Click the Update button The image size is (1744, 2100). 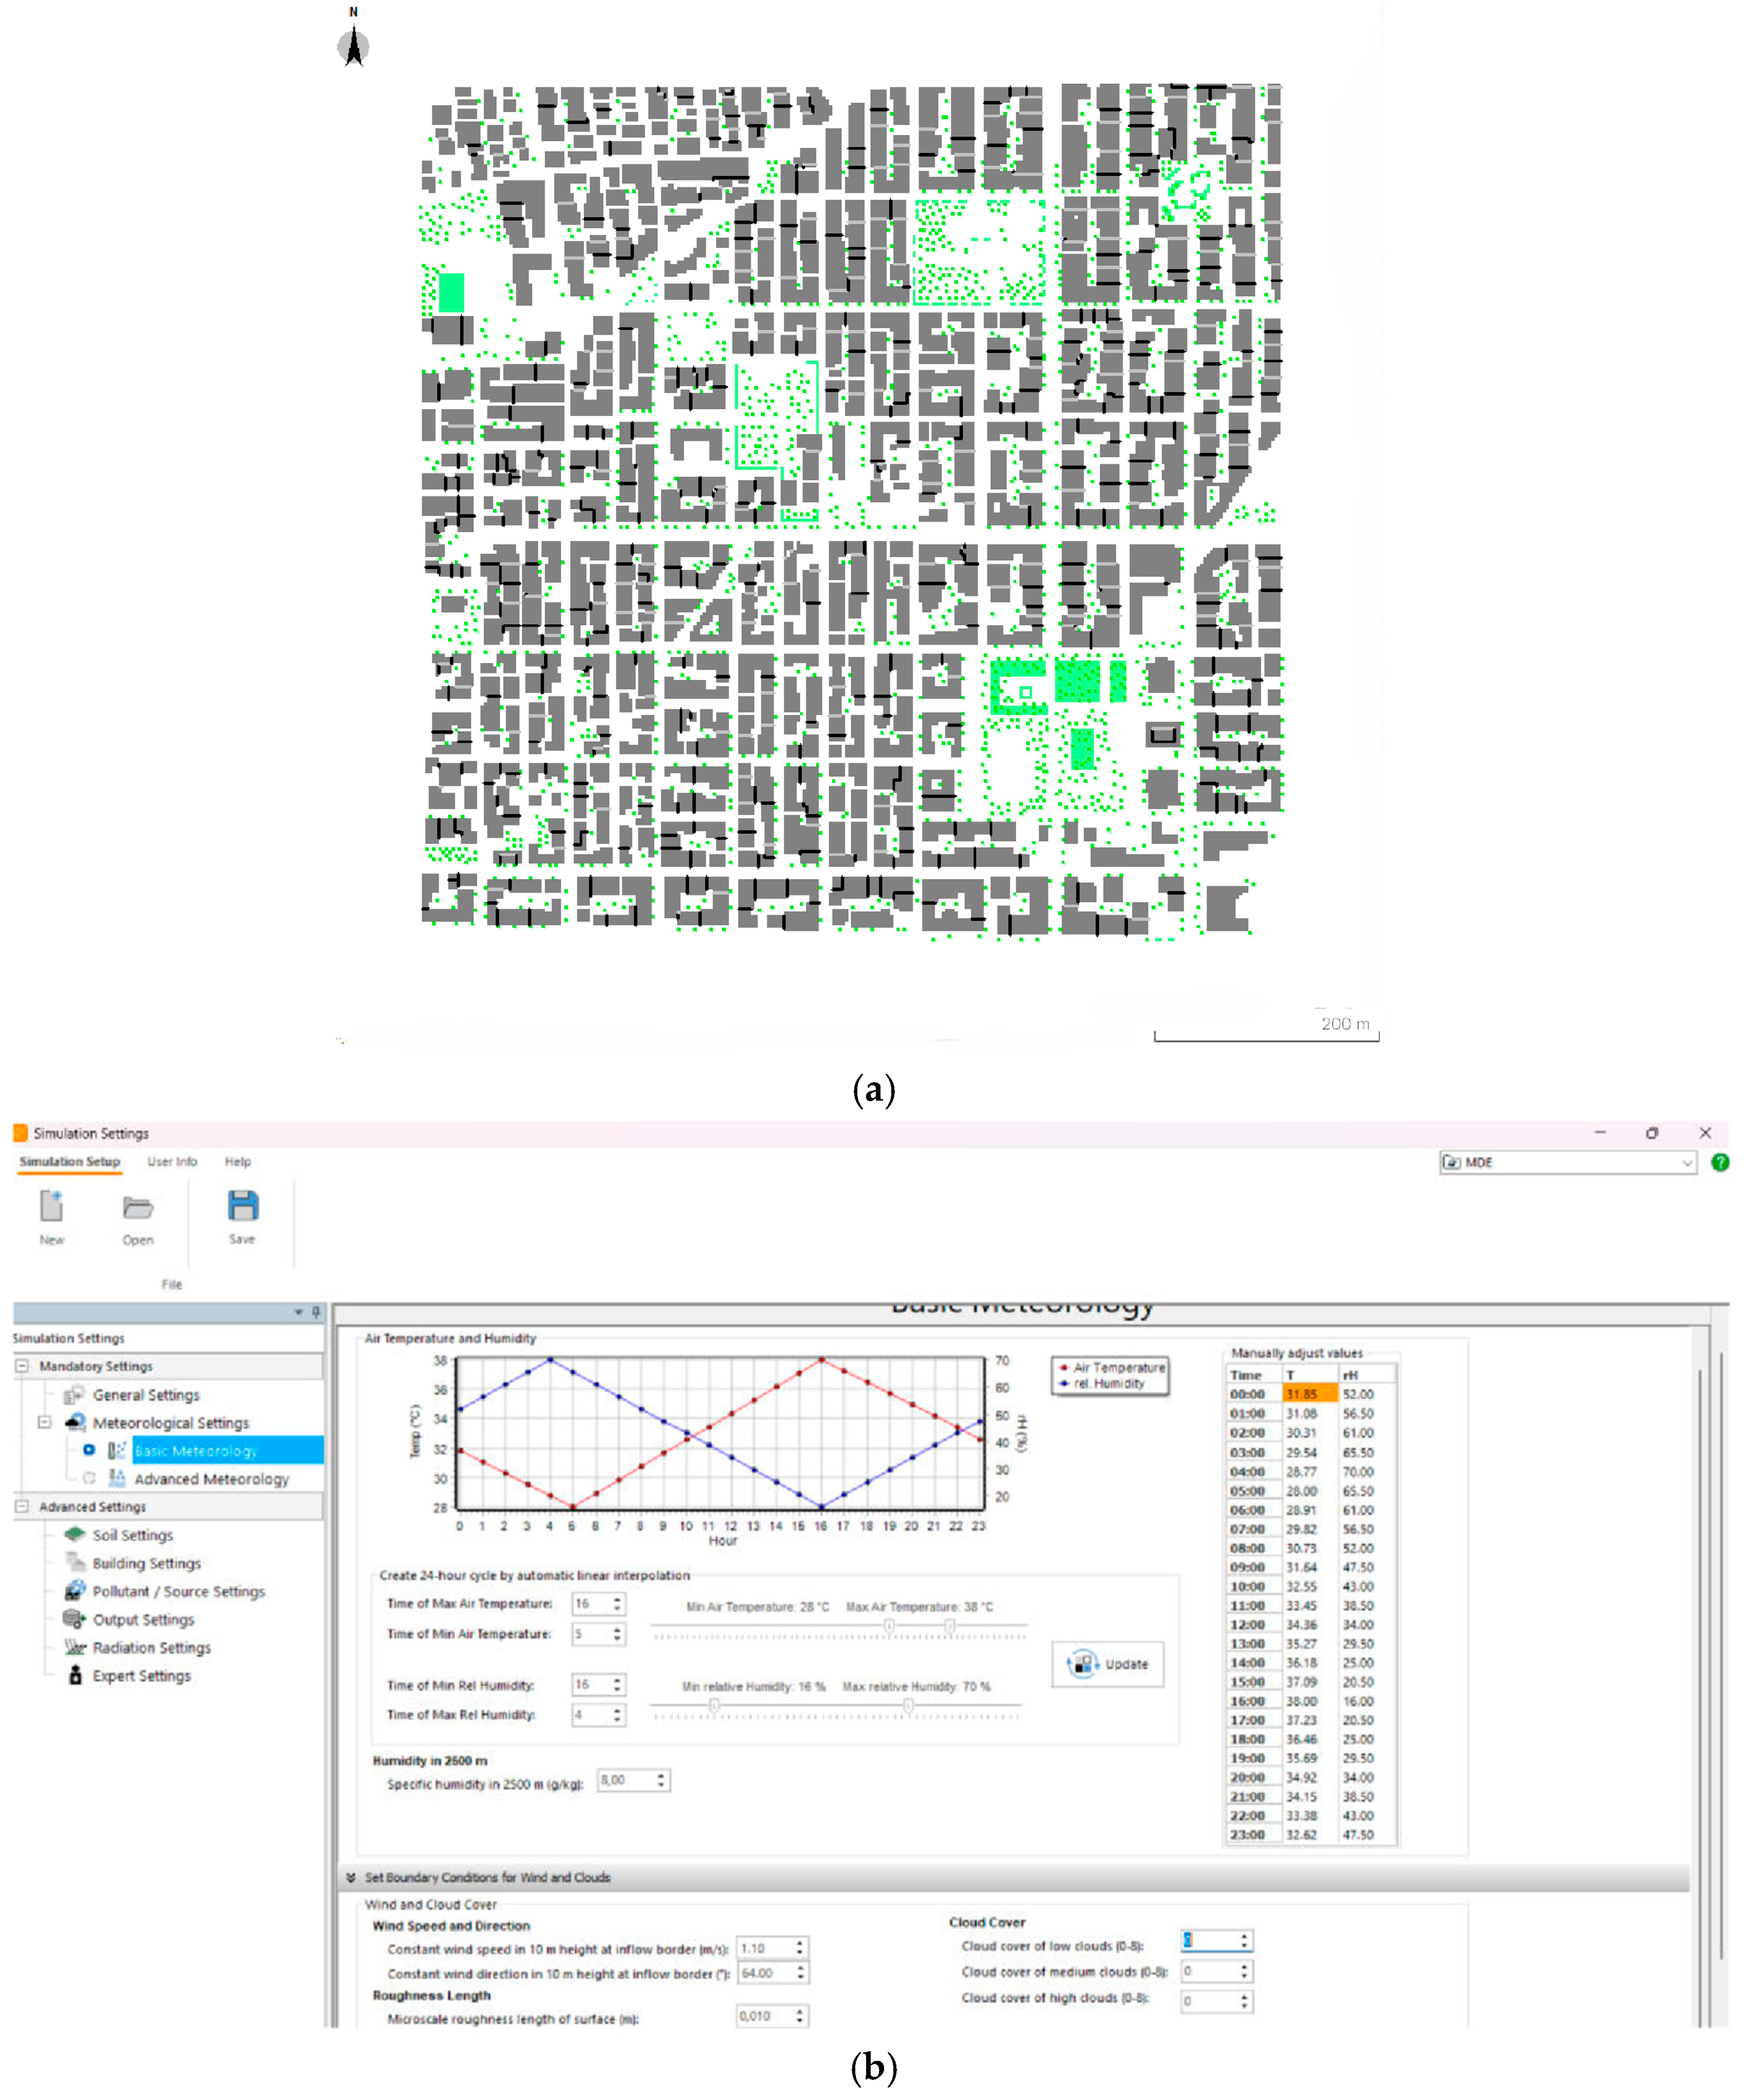click(x=1108, y=1664)
